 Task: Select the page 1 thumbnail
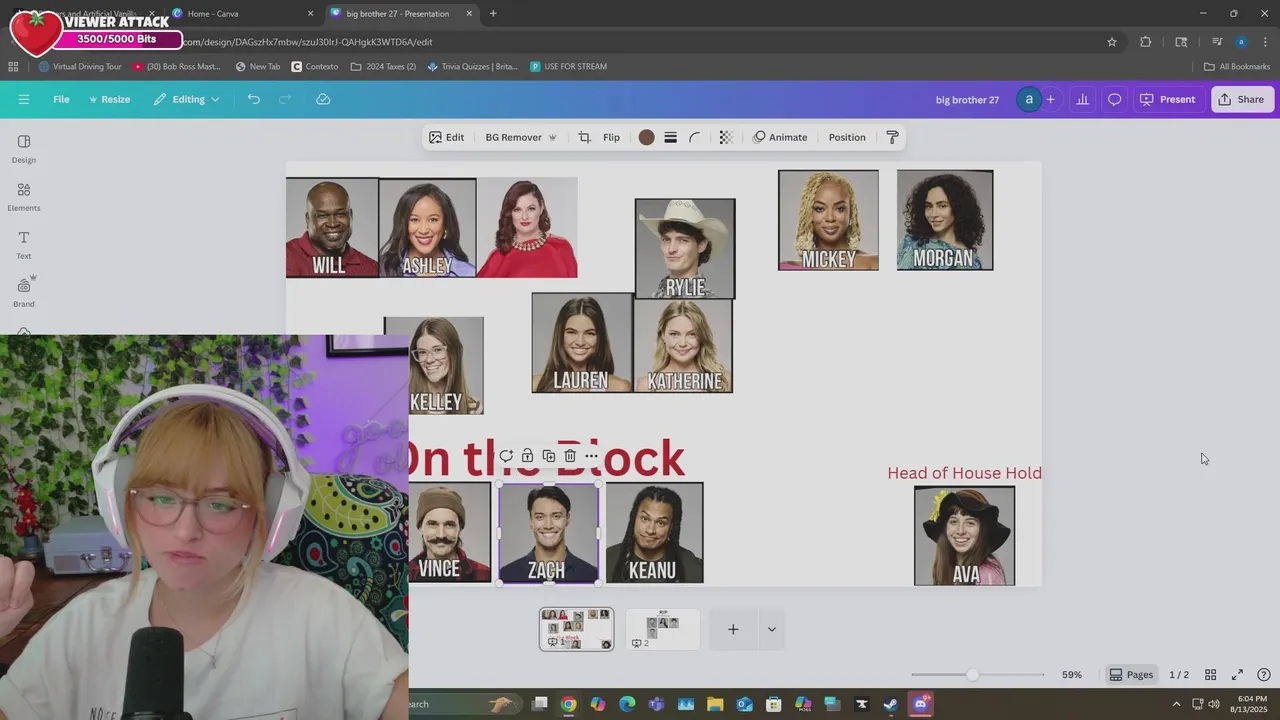[576, 629]
